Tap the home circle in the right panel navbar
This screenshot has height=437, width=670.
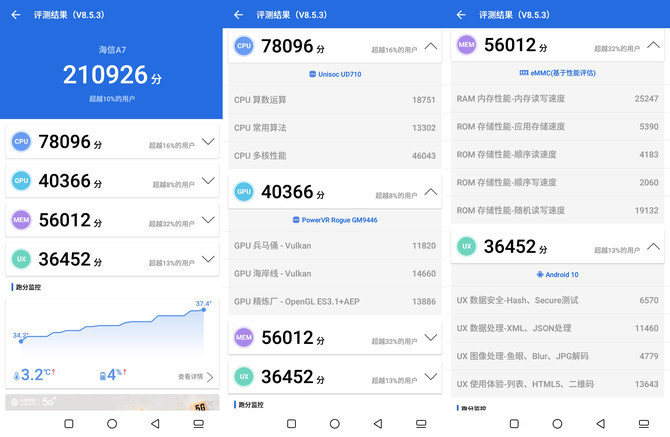(x=557, y=424)
